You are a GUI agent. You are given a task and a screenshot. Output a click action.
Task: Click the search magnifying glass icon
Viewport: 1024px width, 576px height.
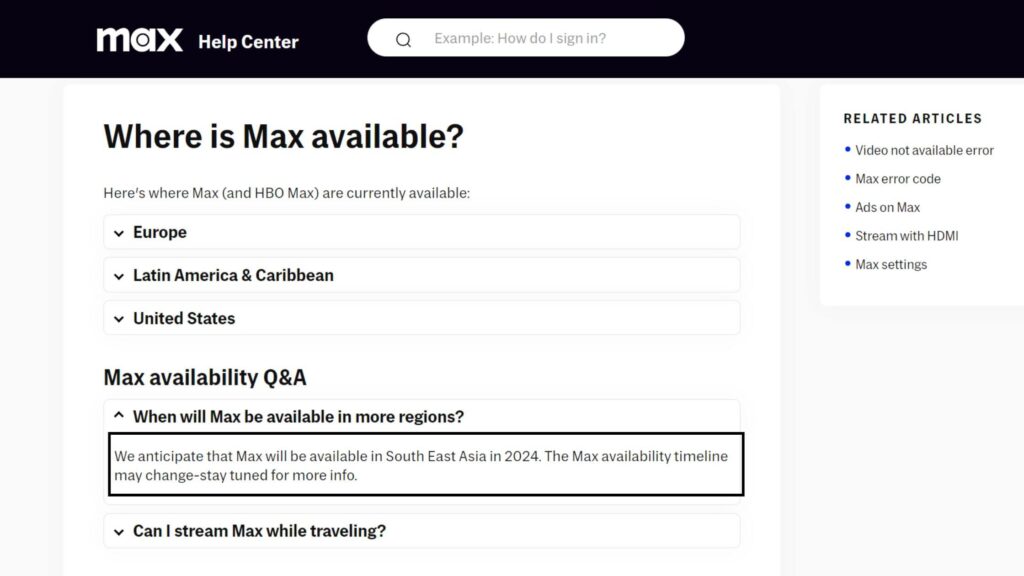click(404, 38)
